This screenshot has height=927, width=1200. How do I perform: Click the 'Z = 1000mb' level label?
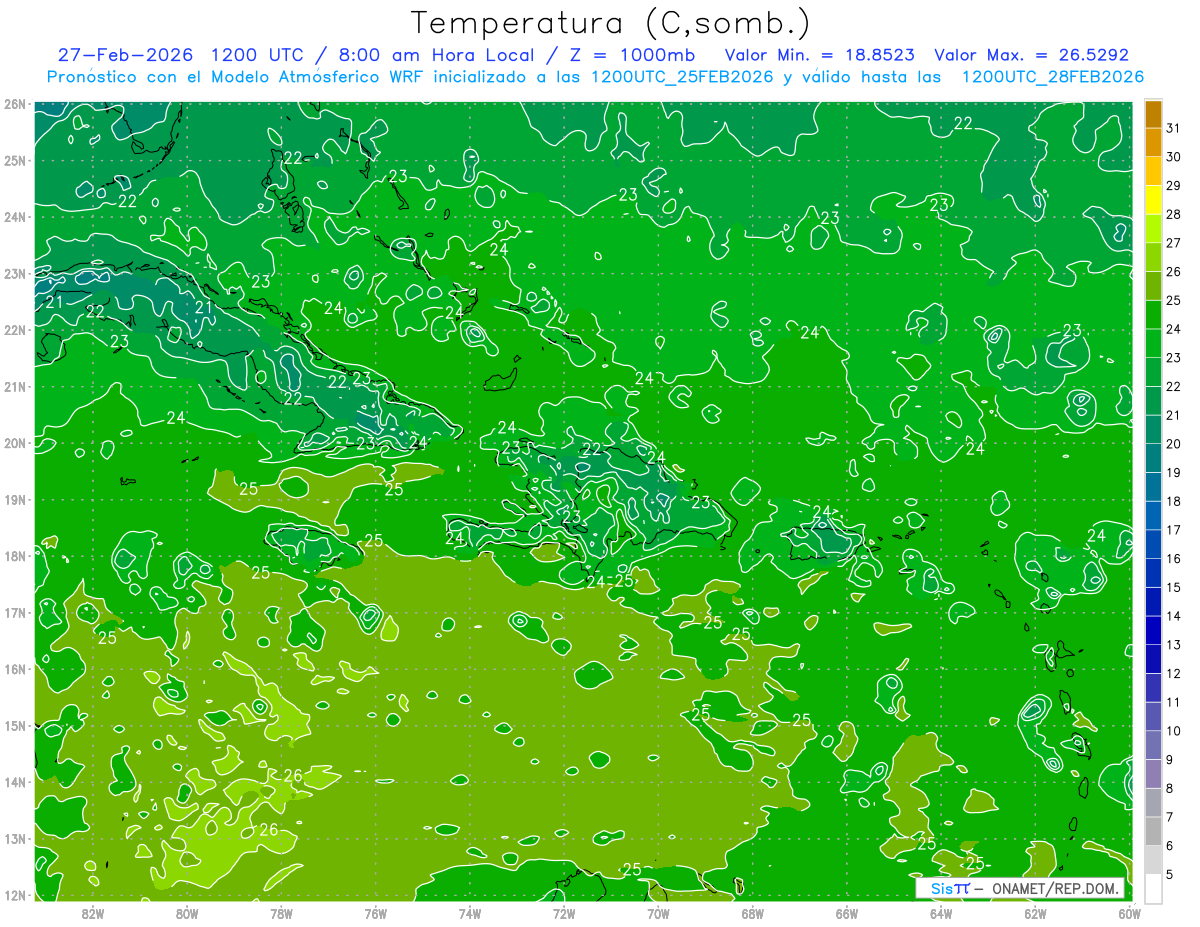(x=633, y=55)
